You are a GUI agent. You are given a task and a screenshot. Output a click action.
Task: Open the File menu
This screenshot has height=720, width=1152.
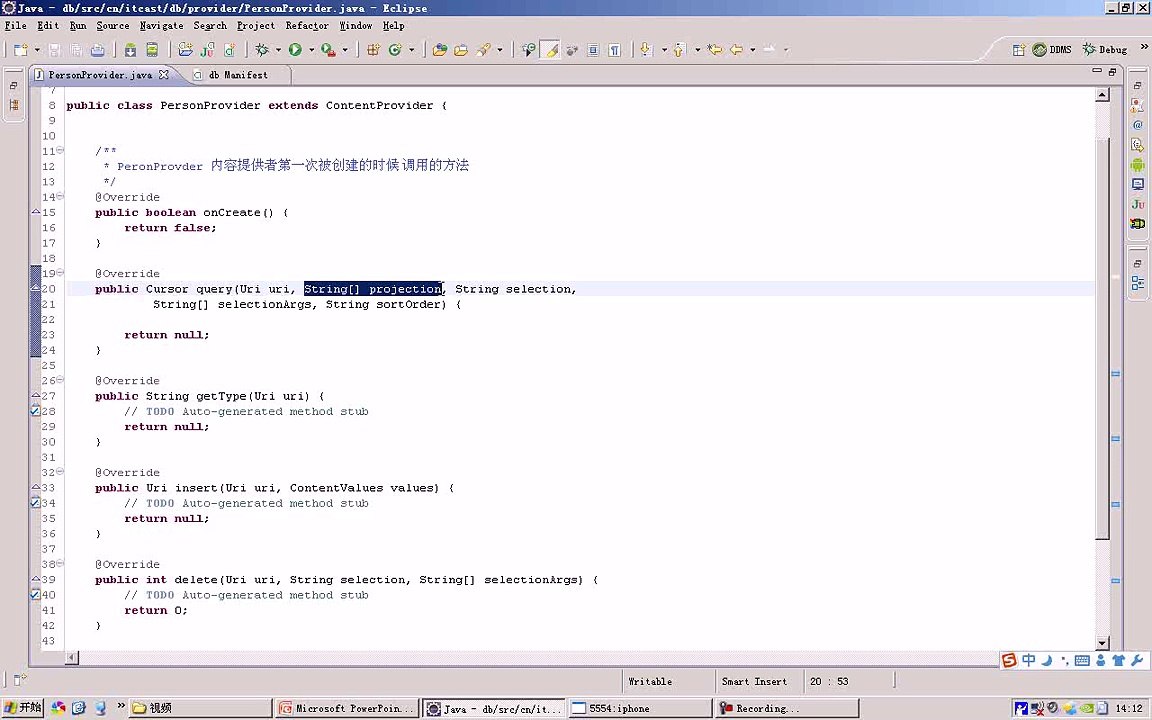15,26
